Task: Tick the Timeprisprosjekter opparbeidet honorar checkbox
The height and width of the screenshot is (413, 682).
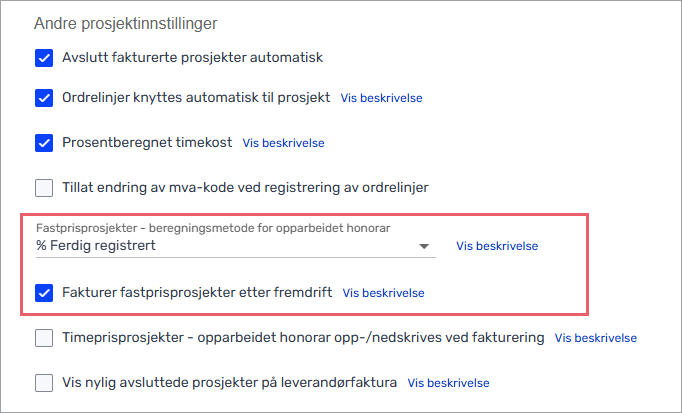Action: [44, 338]
